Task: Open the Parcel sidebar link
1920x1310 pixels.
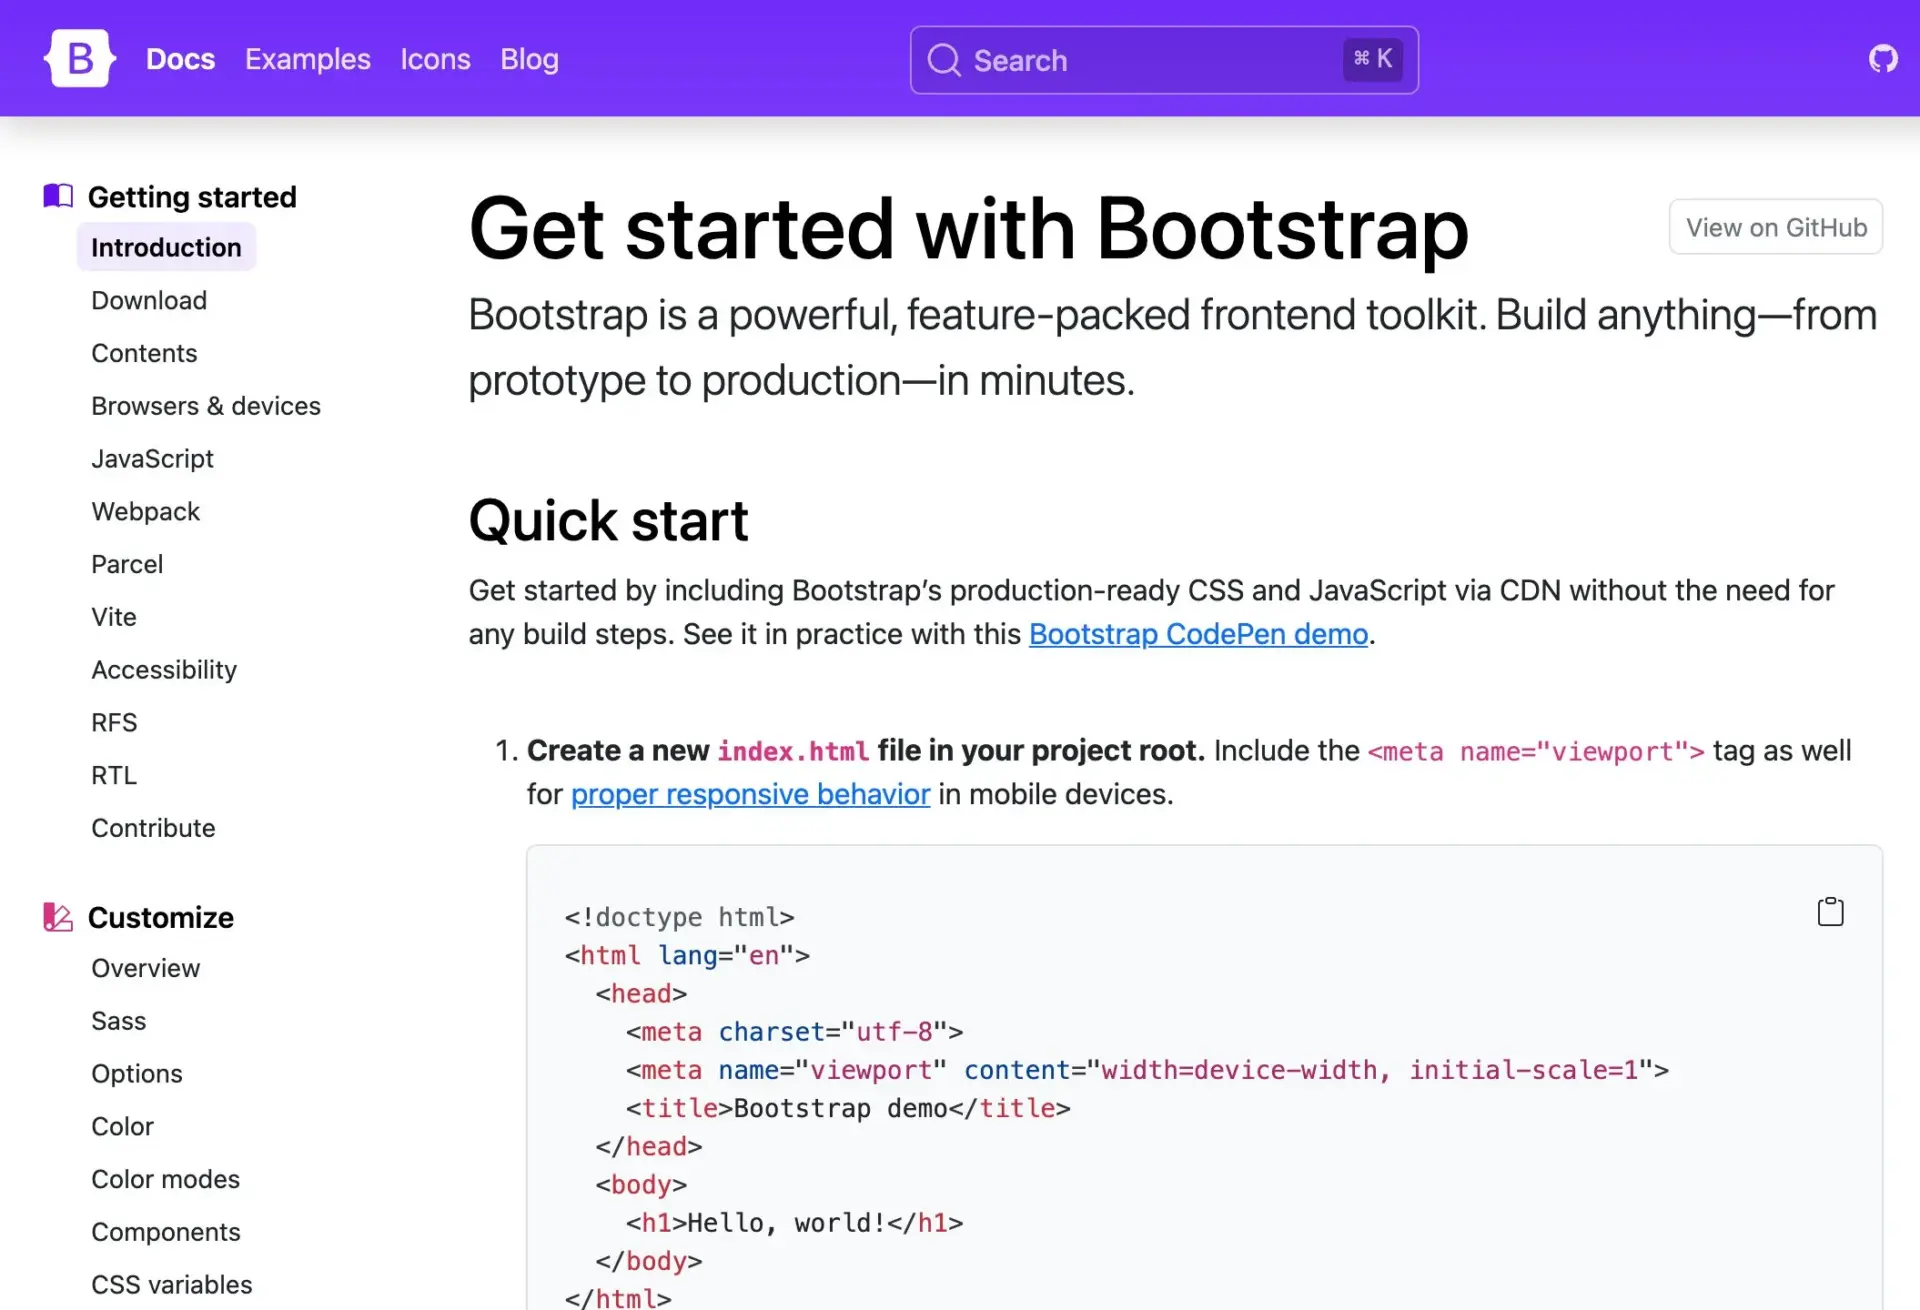Action: [127, 564]
